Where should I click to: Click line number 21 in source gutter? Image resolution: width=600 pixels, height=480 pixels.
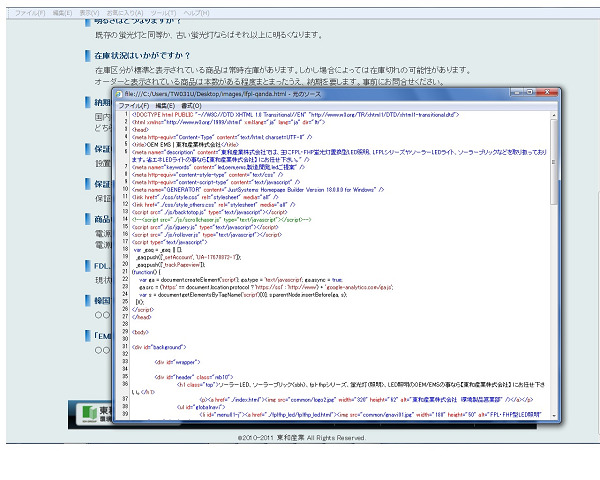pyautogui.click(x=125, y=271)
